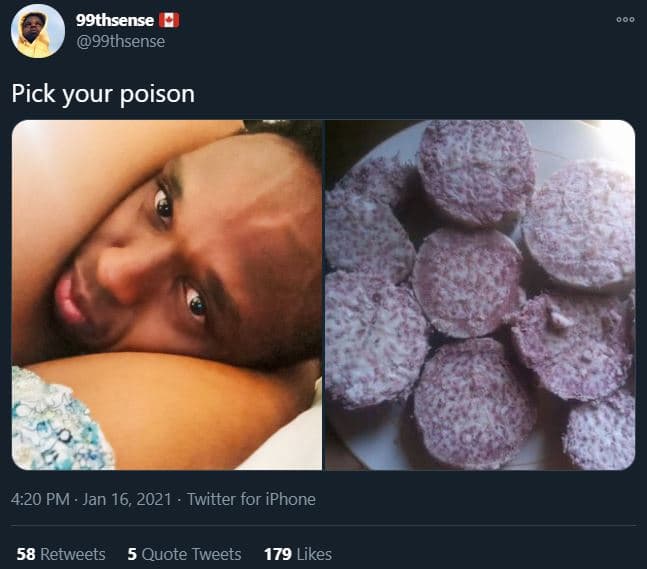
Task: View the 179 Likes list
Action: [298, 553]
